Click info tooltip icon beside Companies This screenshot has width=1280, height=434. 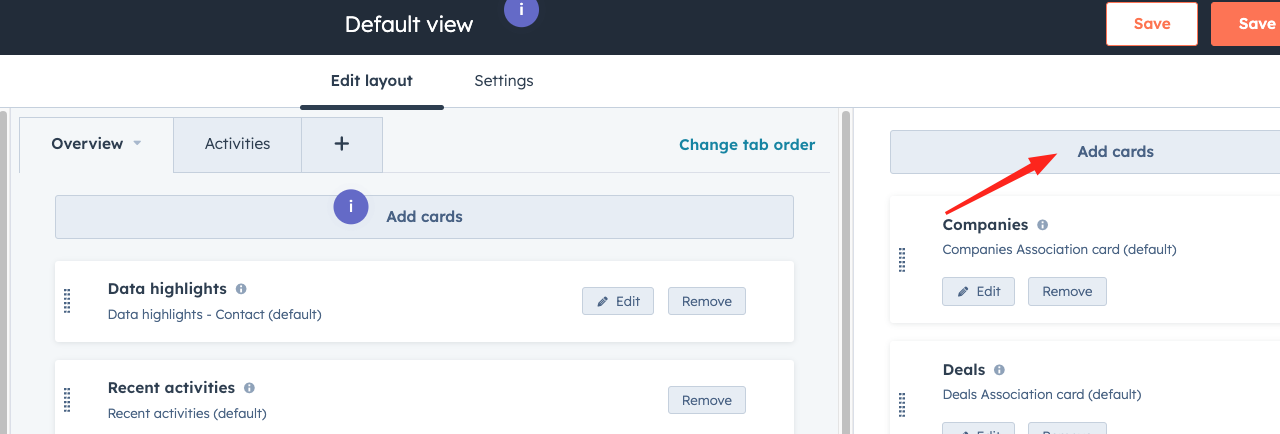coord(1042,225)
